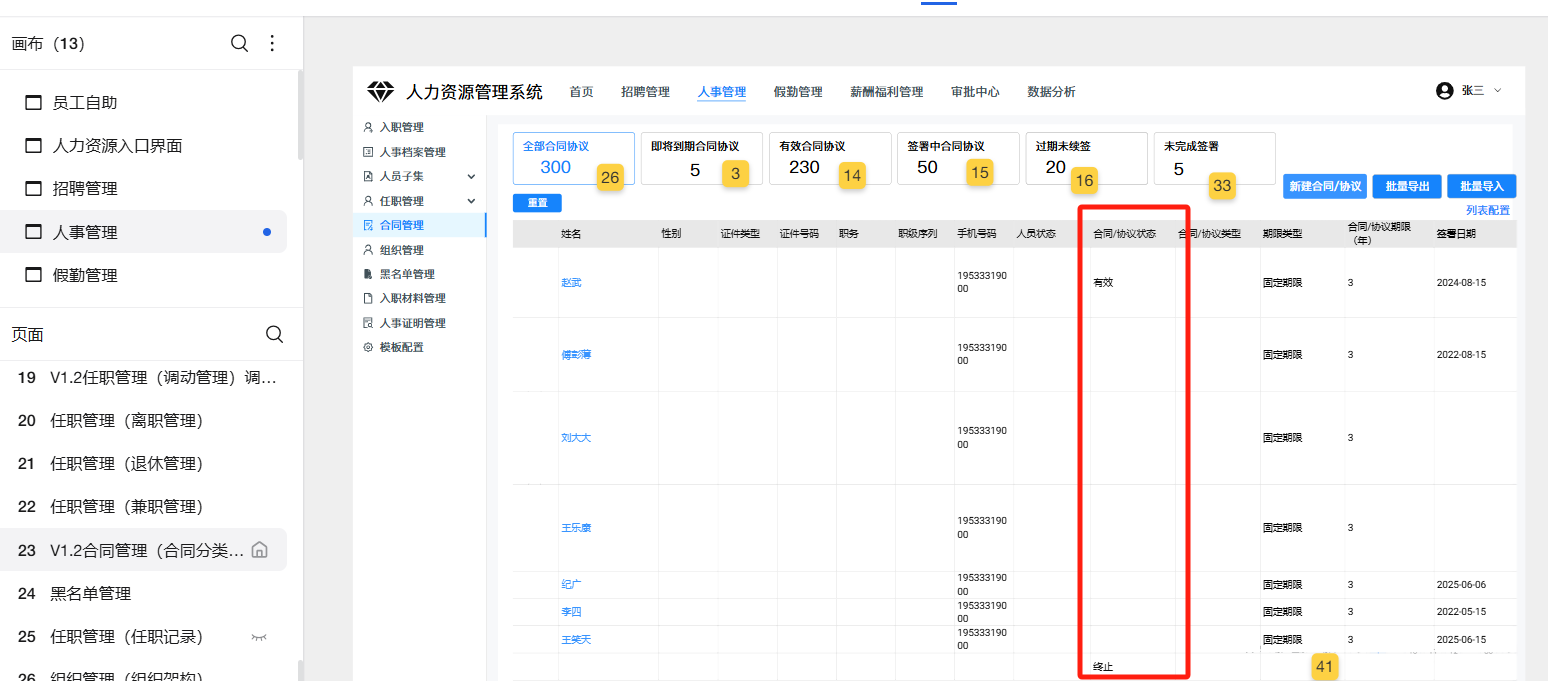Click the left panel canvas list scrollbar
1548x681 pixels.
300,115
